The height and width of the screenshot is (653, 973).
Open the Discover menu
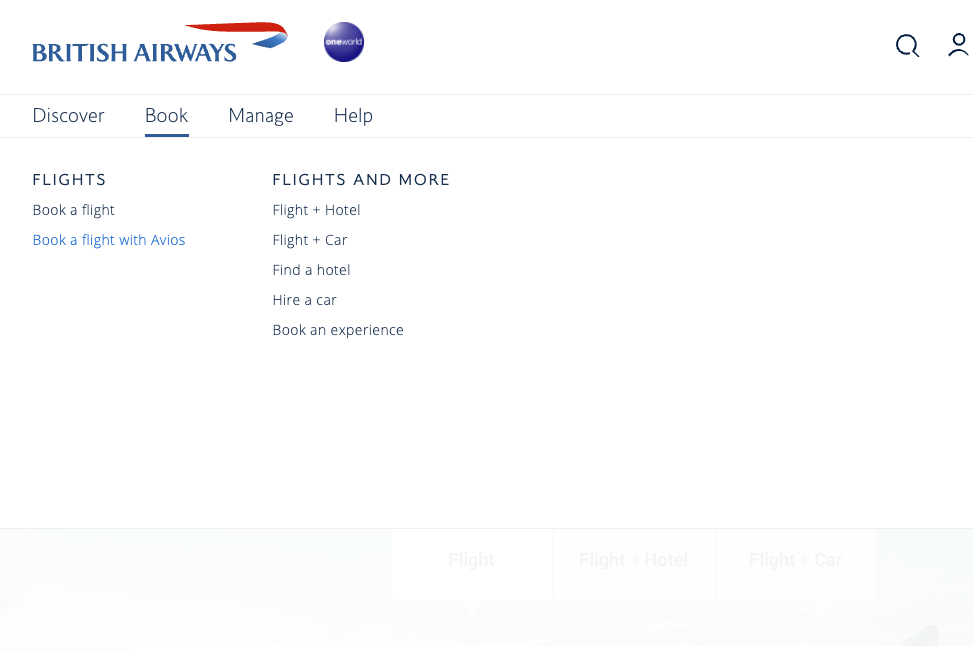(x=68, y=115)
